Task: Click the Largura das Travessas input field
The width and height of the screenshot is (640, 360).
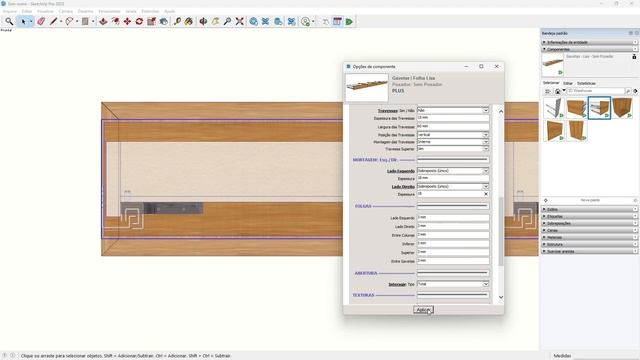Action: (453, 127)
